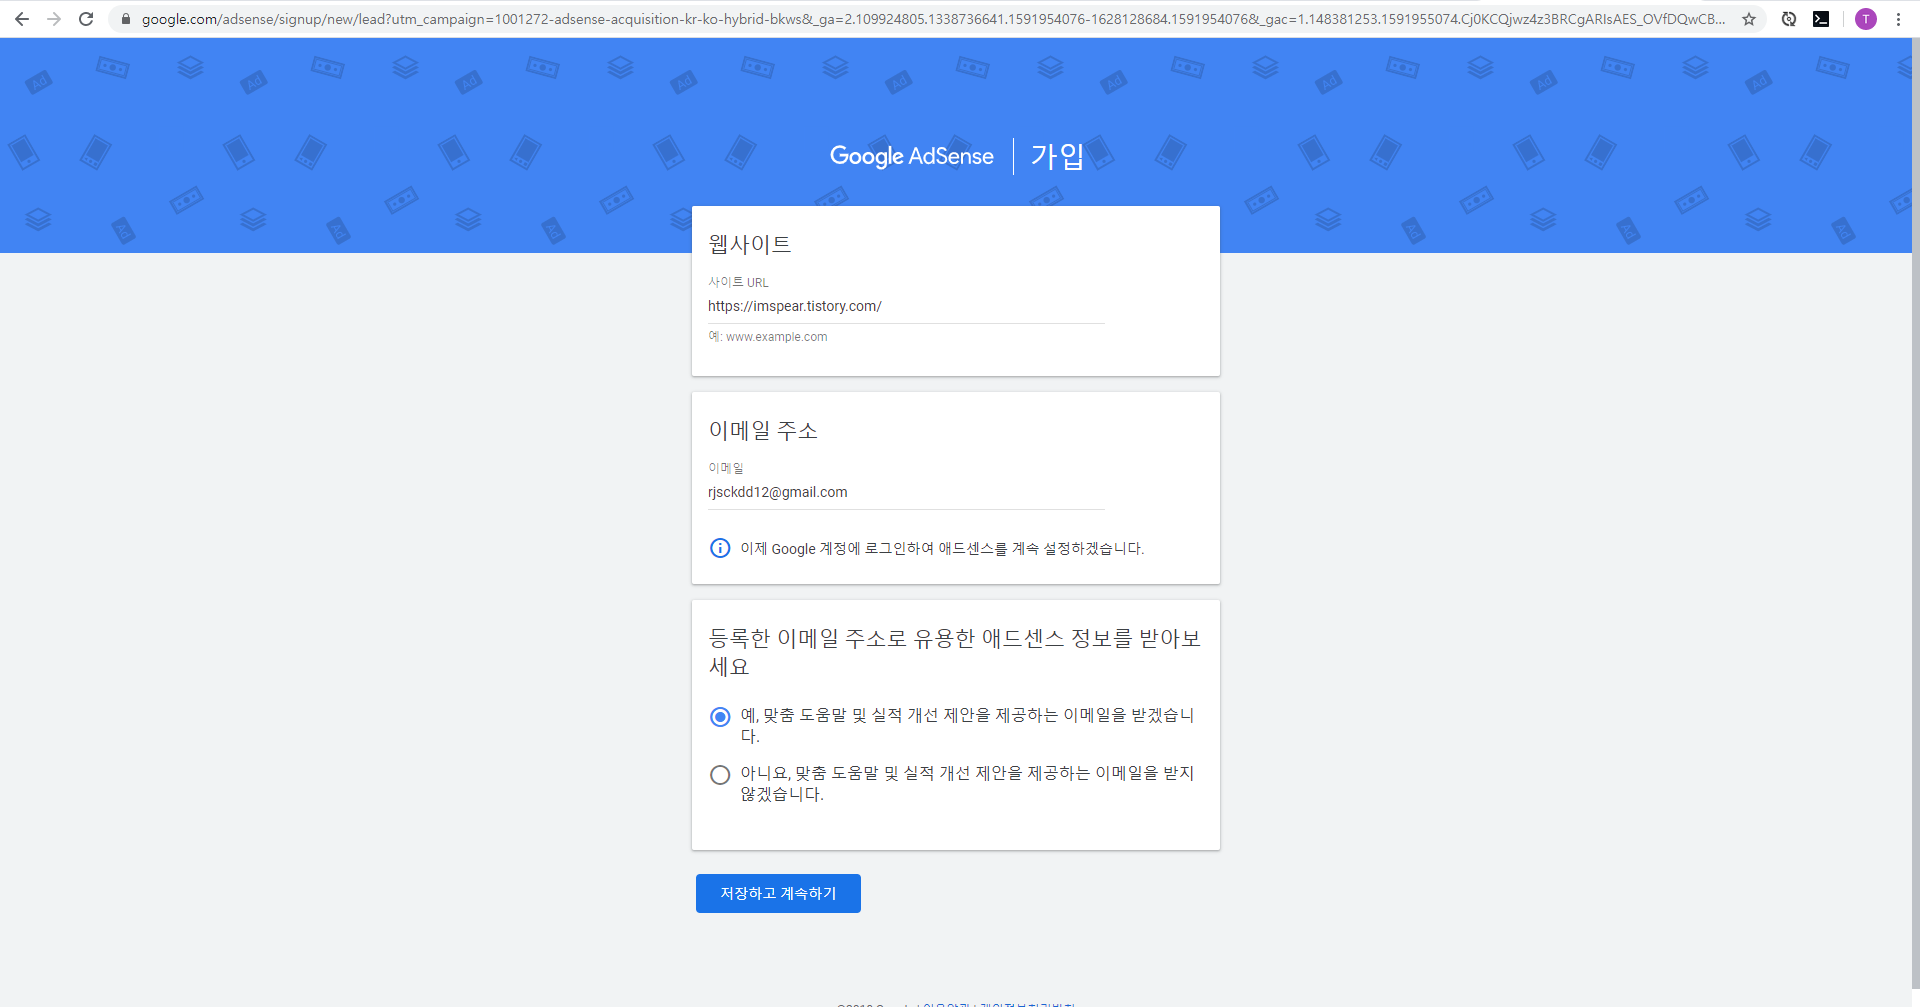Select 'No' to decline AdSense emails

[720, 775]
